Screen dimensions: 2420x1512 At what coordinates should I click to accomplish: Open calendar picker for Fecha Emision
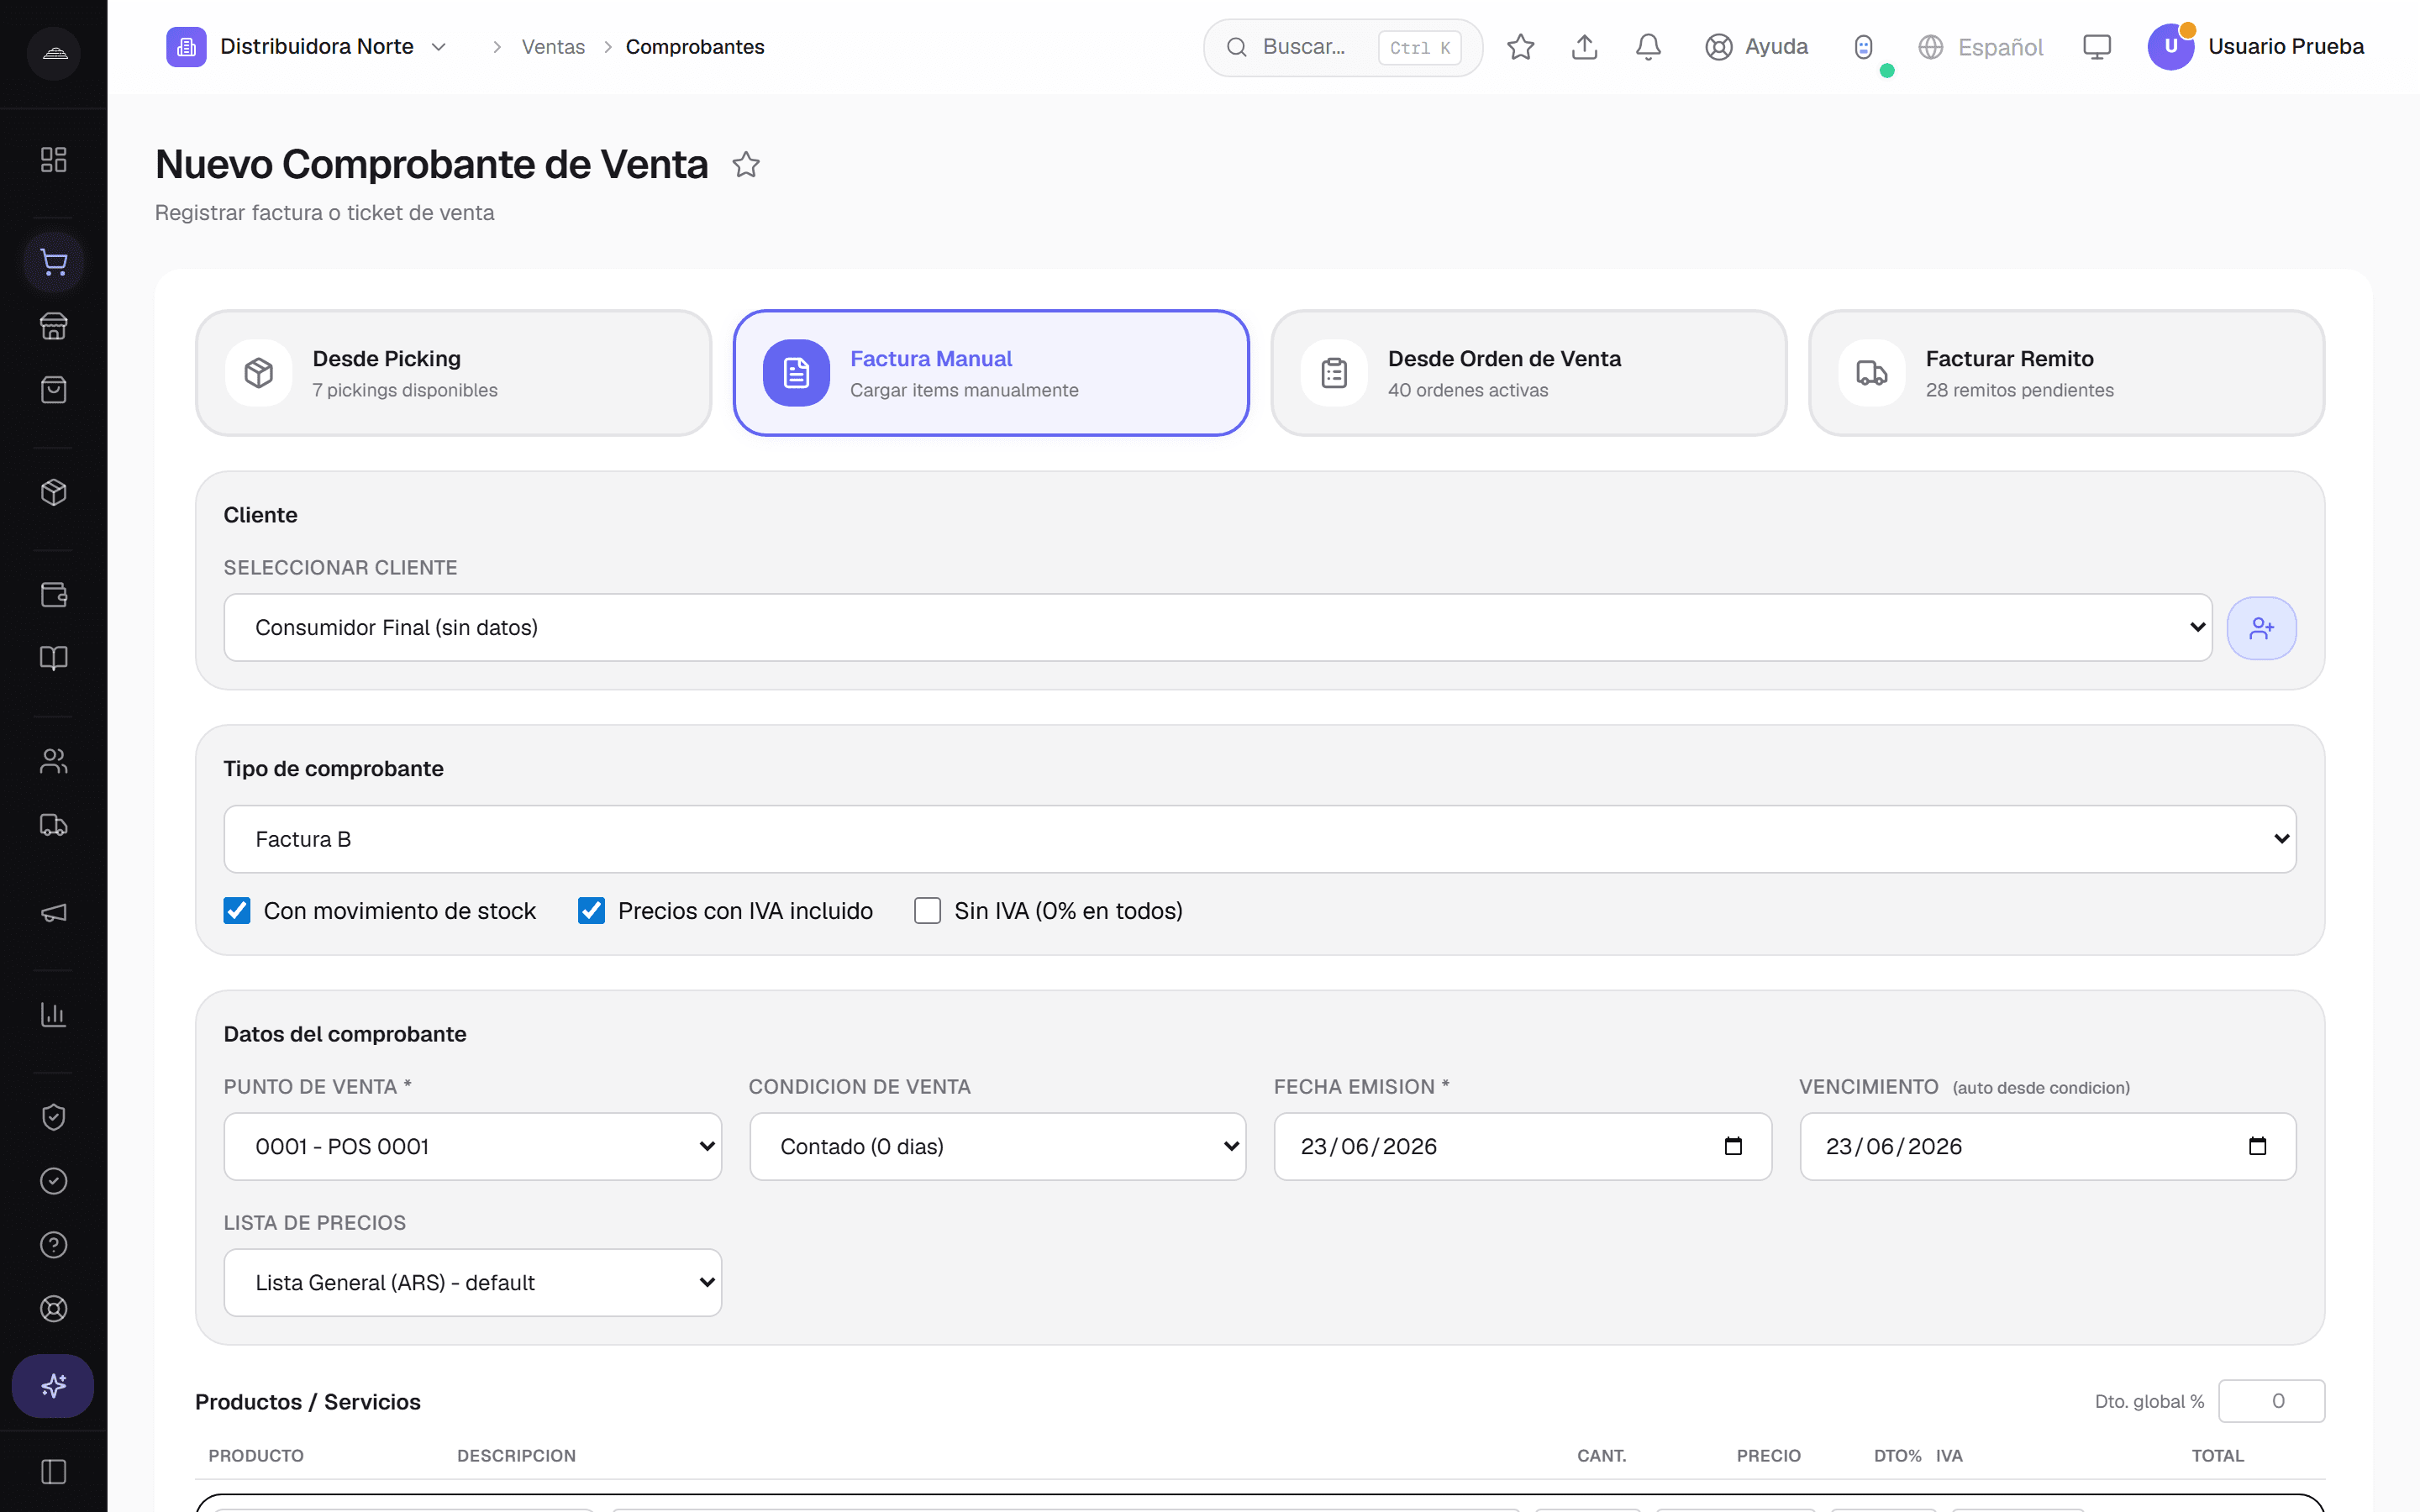pyautogui.click(x=1733, y=1146)
